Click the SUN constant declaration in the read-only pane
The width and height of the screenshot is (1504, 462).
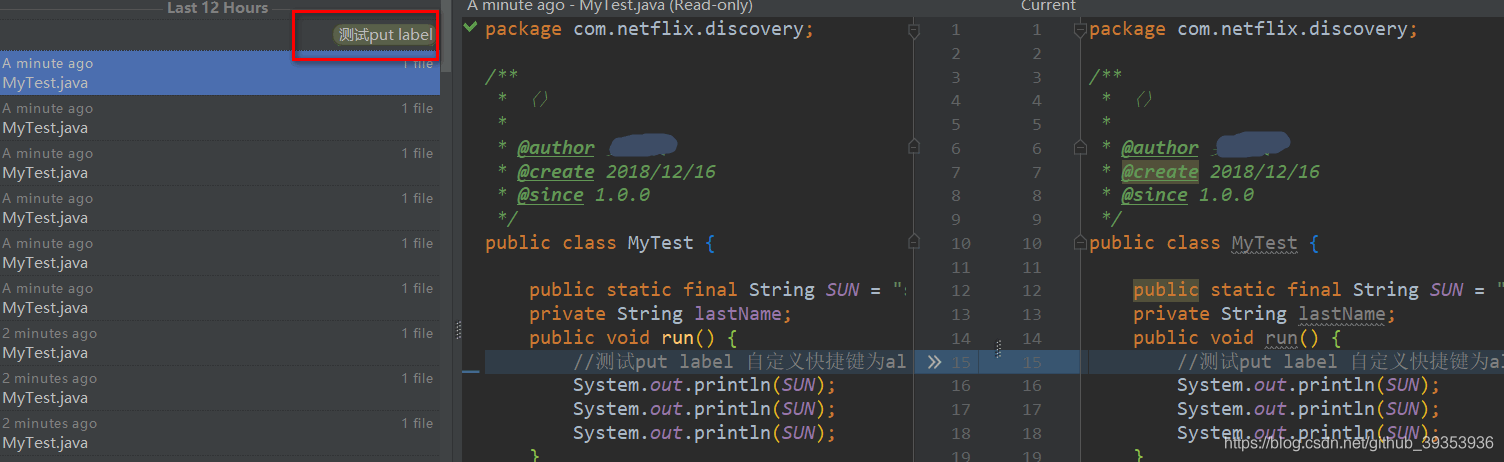pyautogui.click(x=718, y=290)
